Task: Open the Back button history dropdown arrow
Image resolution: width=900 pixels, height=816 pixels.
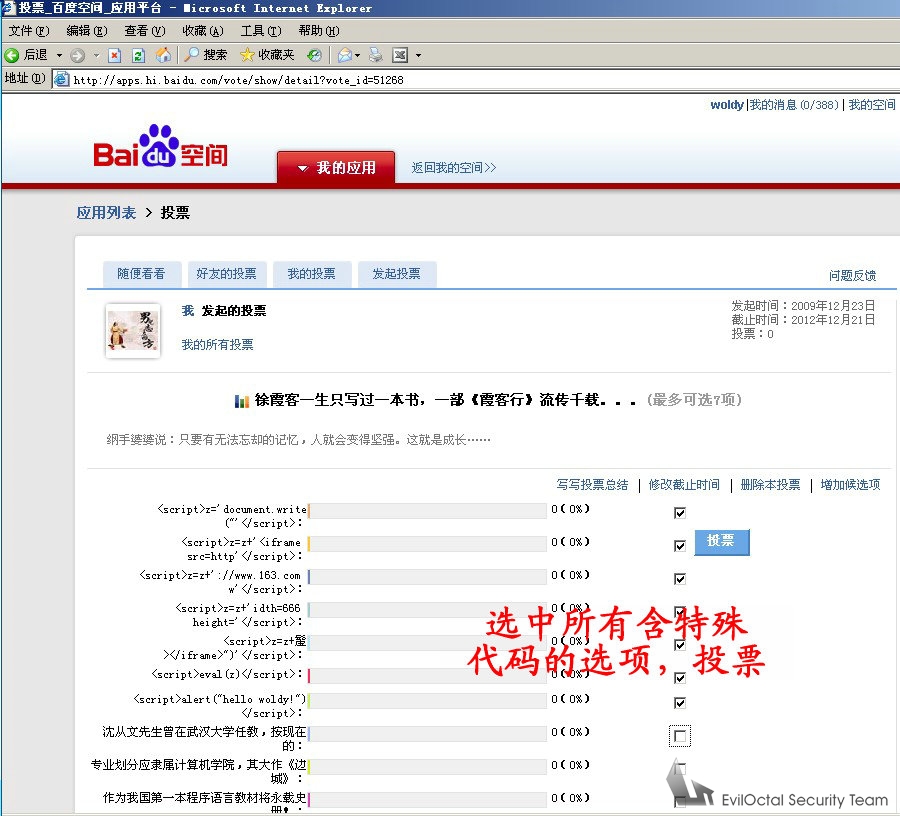Action: point(59,56)
